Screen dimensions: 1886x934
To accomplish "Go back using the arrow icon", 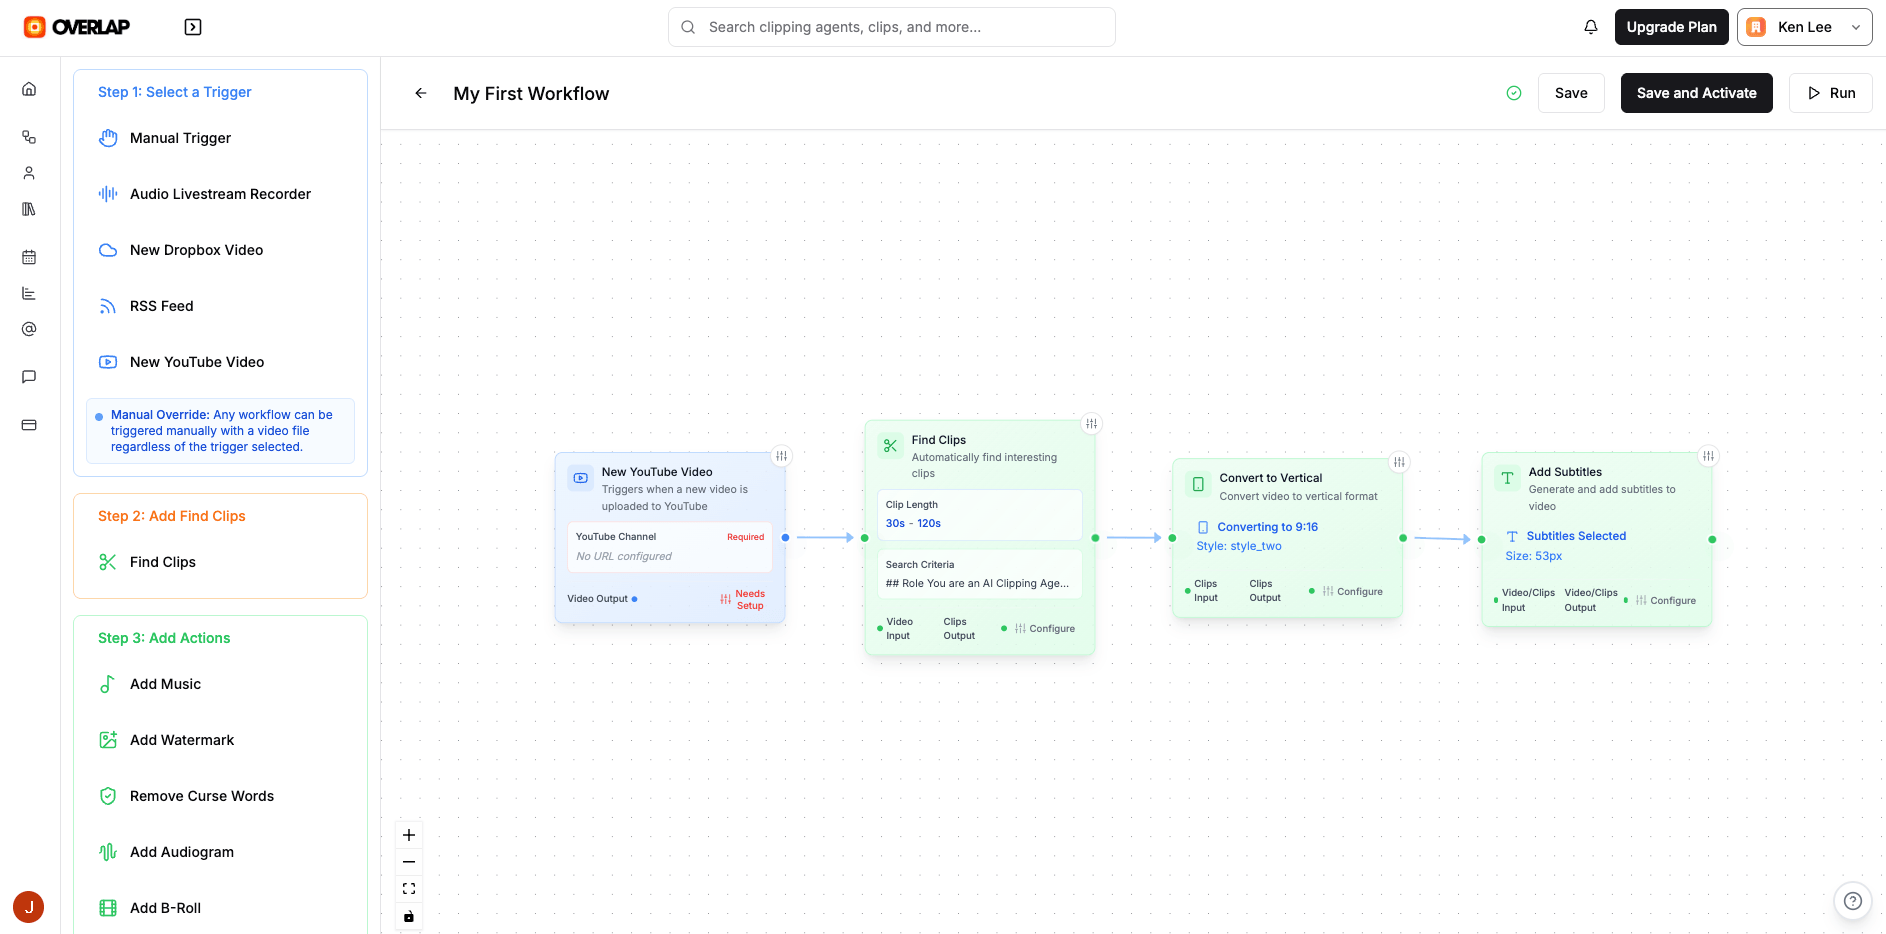I will tap(421, 93).
